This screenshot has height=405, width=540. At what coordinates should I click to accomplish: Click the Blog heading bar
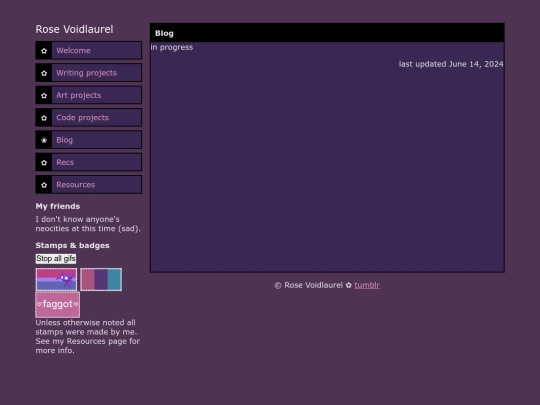tap(327, 33)
